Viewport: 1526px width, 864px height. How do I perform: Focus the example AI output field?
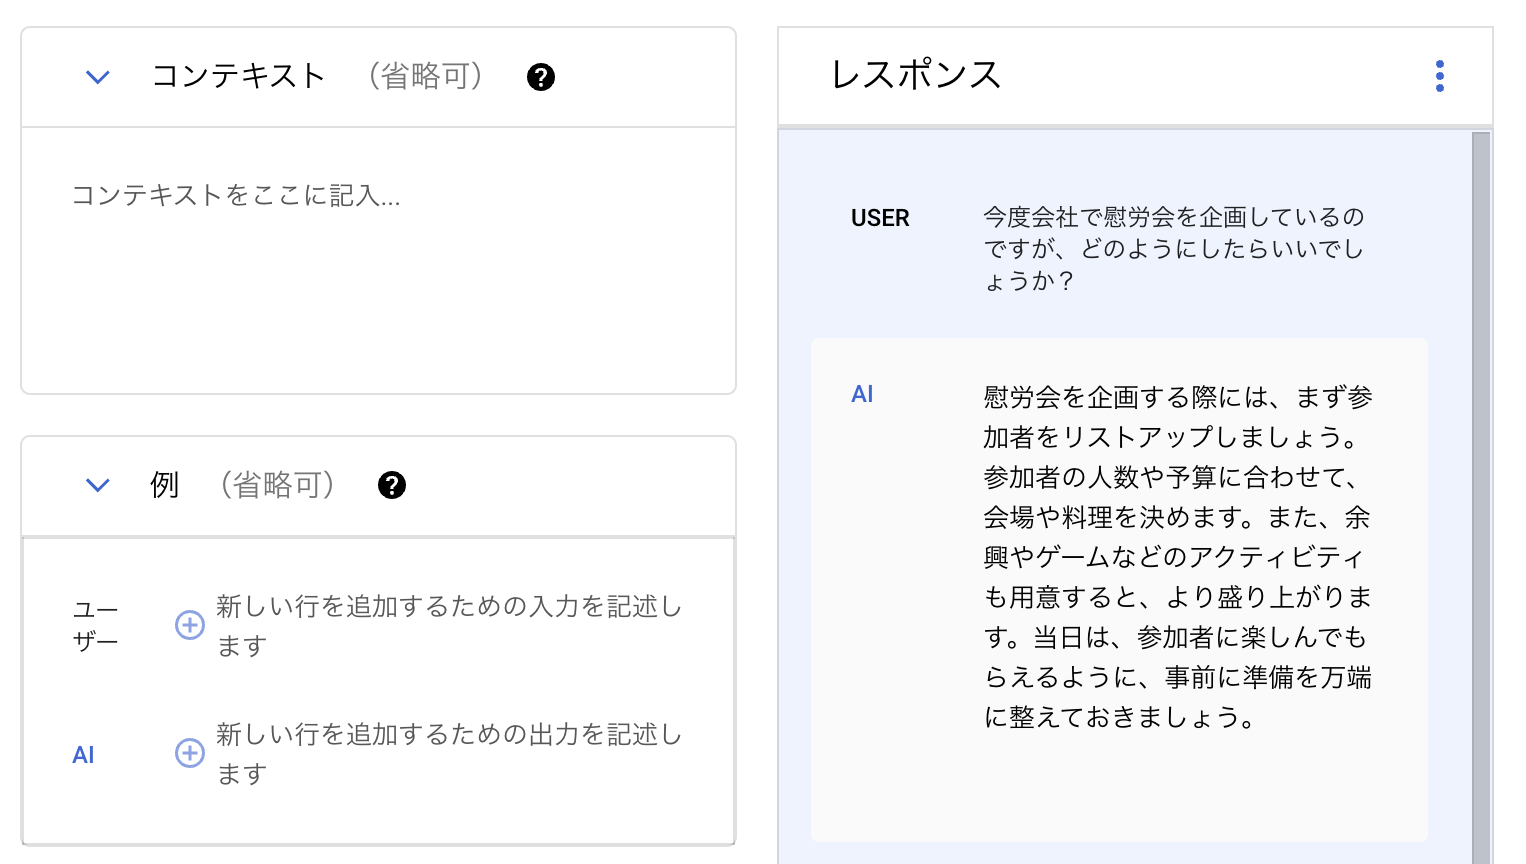450,753
